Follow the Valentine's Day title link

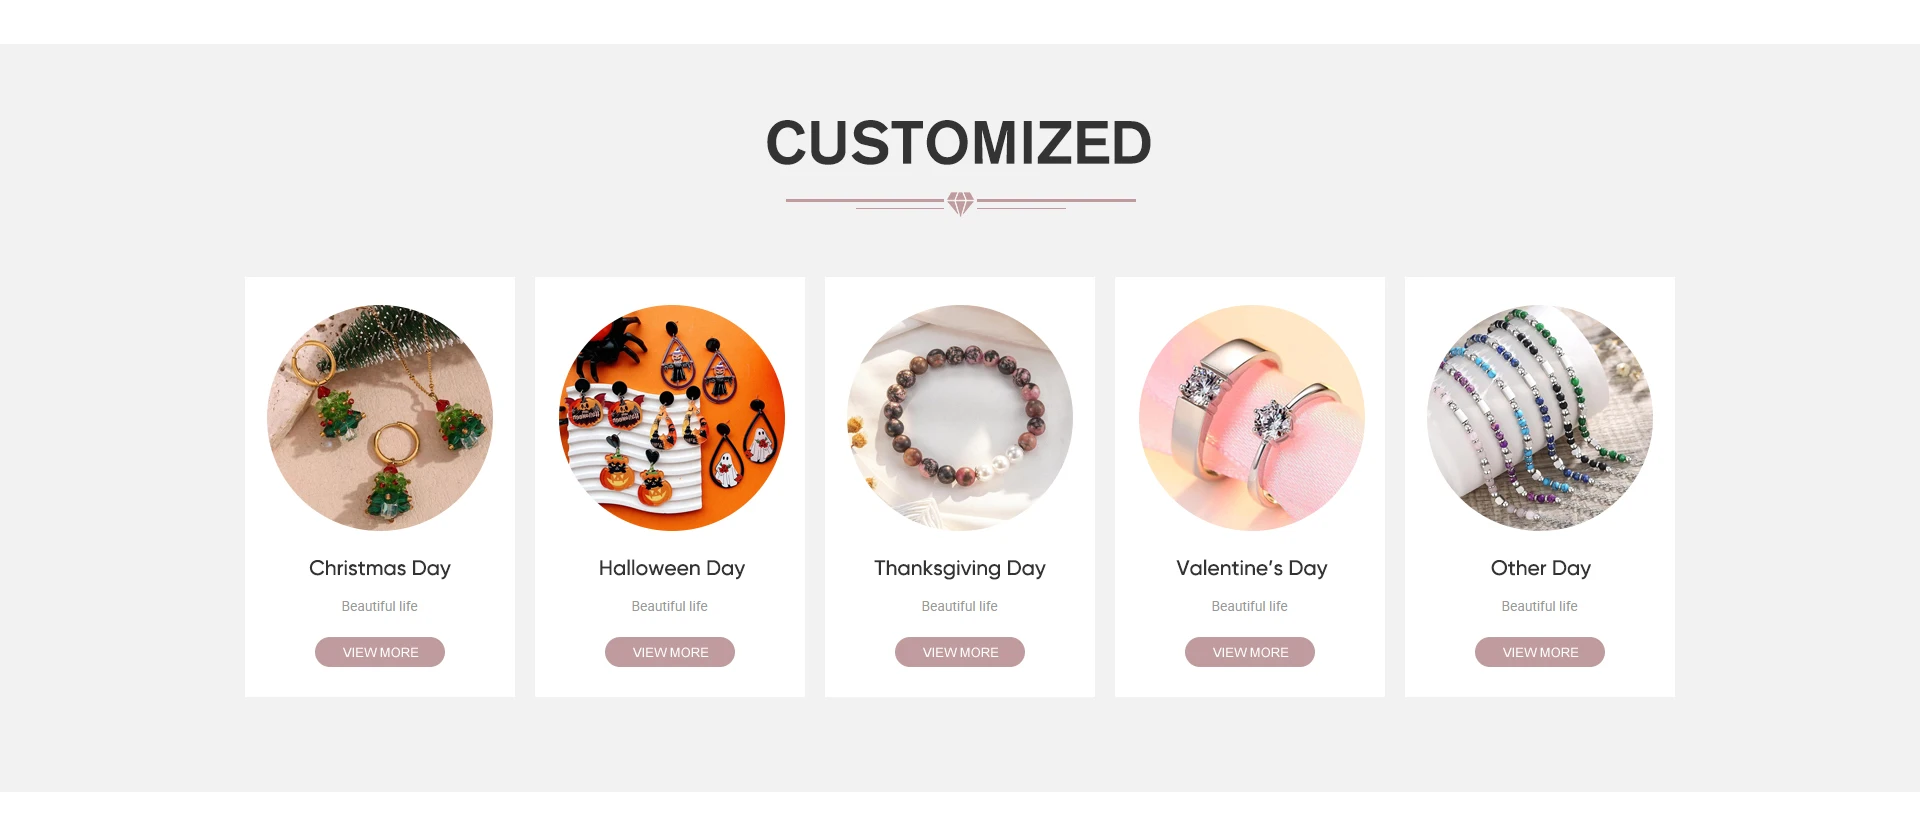tap(1252, 568)
